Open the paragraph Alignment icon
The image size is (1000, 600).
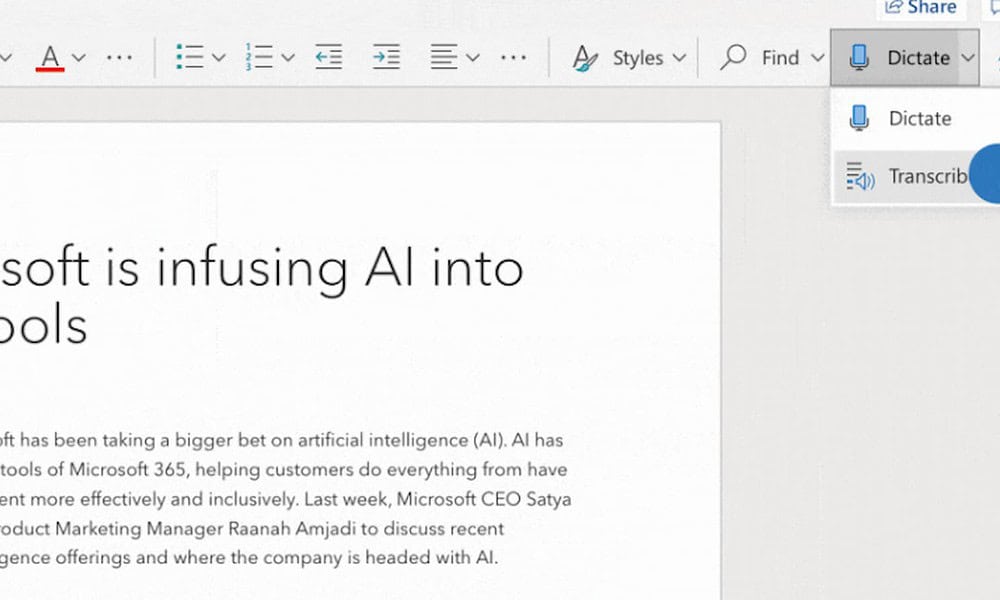(445, 57)
